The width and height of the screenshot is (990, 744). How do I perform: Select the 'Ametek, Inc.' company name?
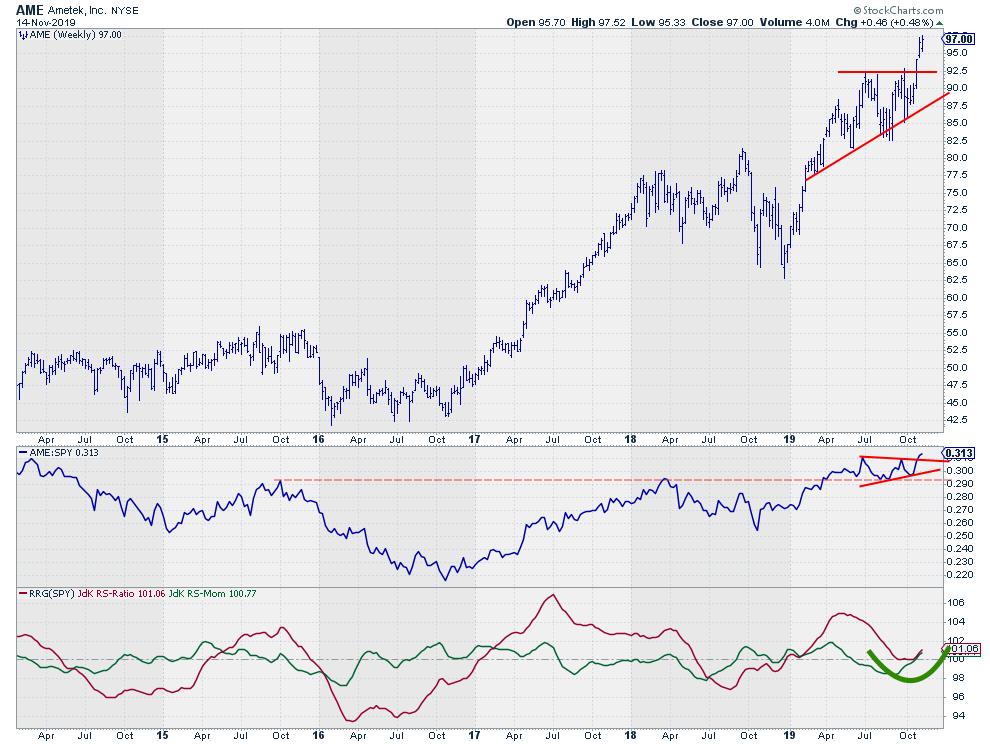pos(76,10)
